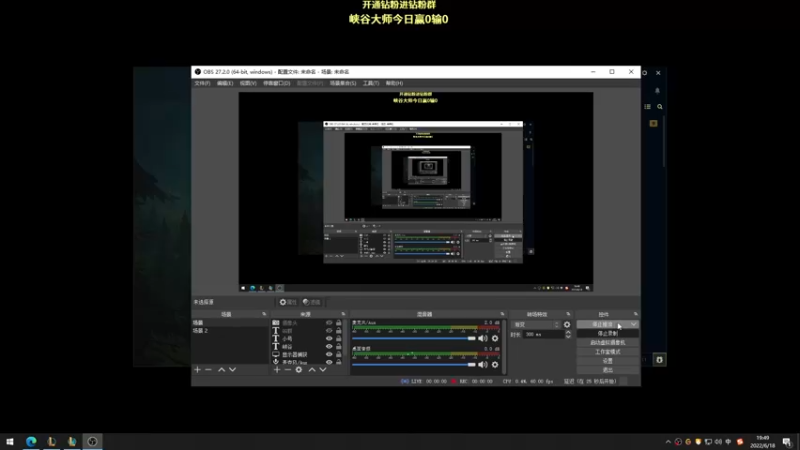Pop out the scene transitions dock panel
Image resolution: width=800 pixels, height=450 pixels.
point(568,314)
